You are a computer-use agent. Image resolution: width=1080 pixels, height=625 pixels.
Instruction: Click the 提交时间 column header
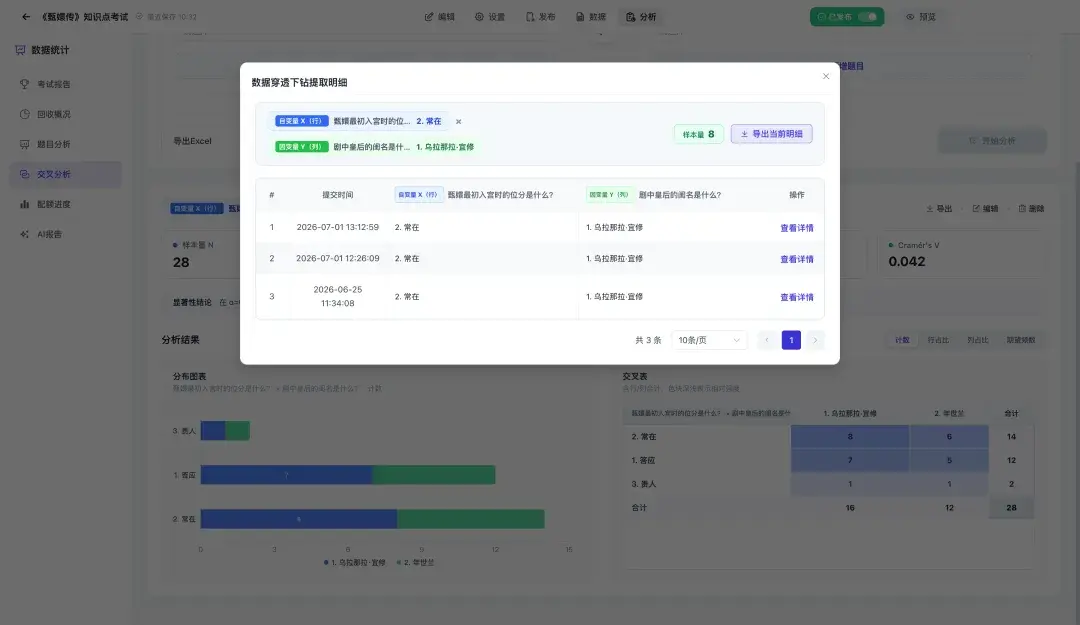tap(338, 195)
